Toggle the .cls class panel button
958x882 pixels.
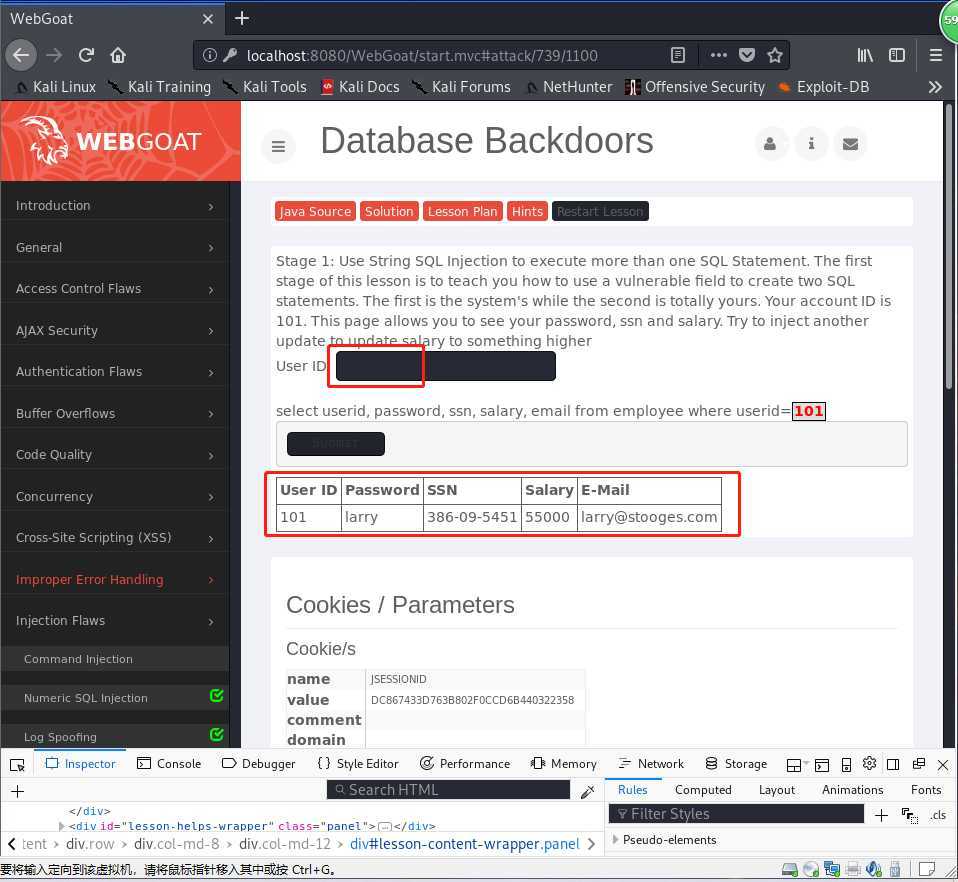938,815
